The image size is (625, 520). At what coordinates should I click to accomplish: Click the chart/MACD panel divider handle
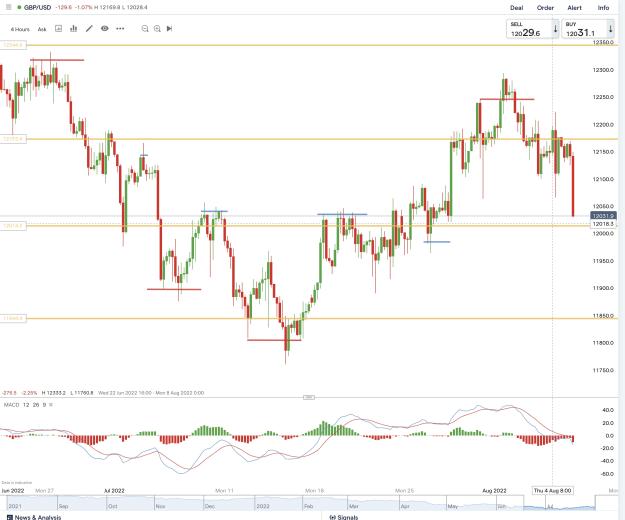click(309, 397)
